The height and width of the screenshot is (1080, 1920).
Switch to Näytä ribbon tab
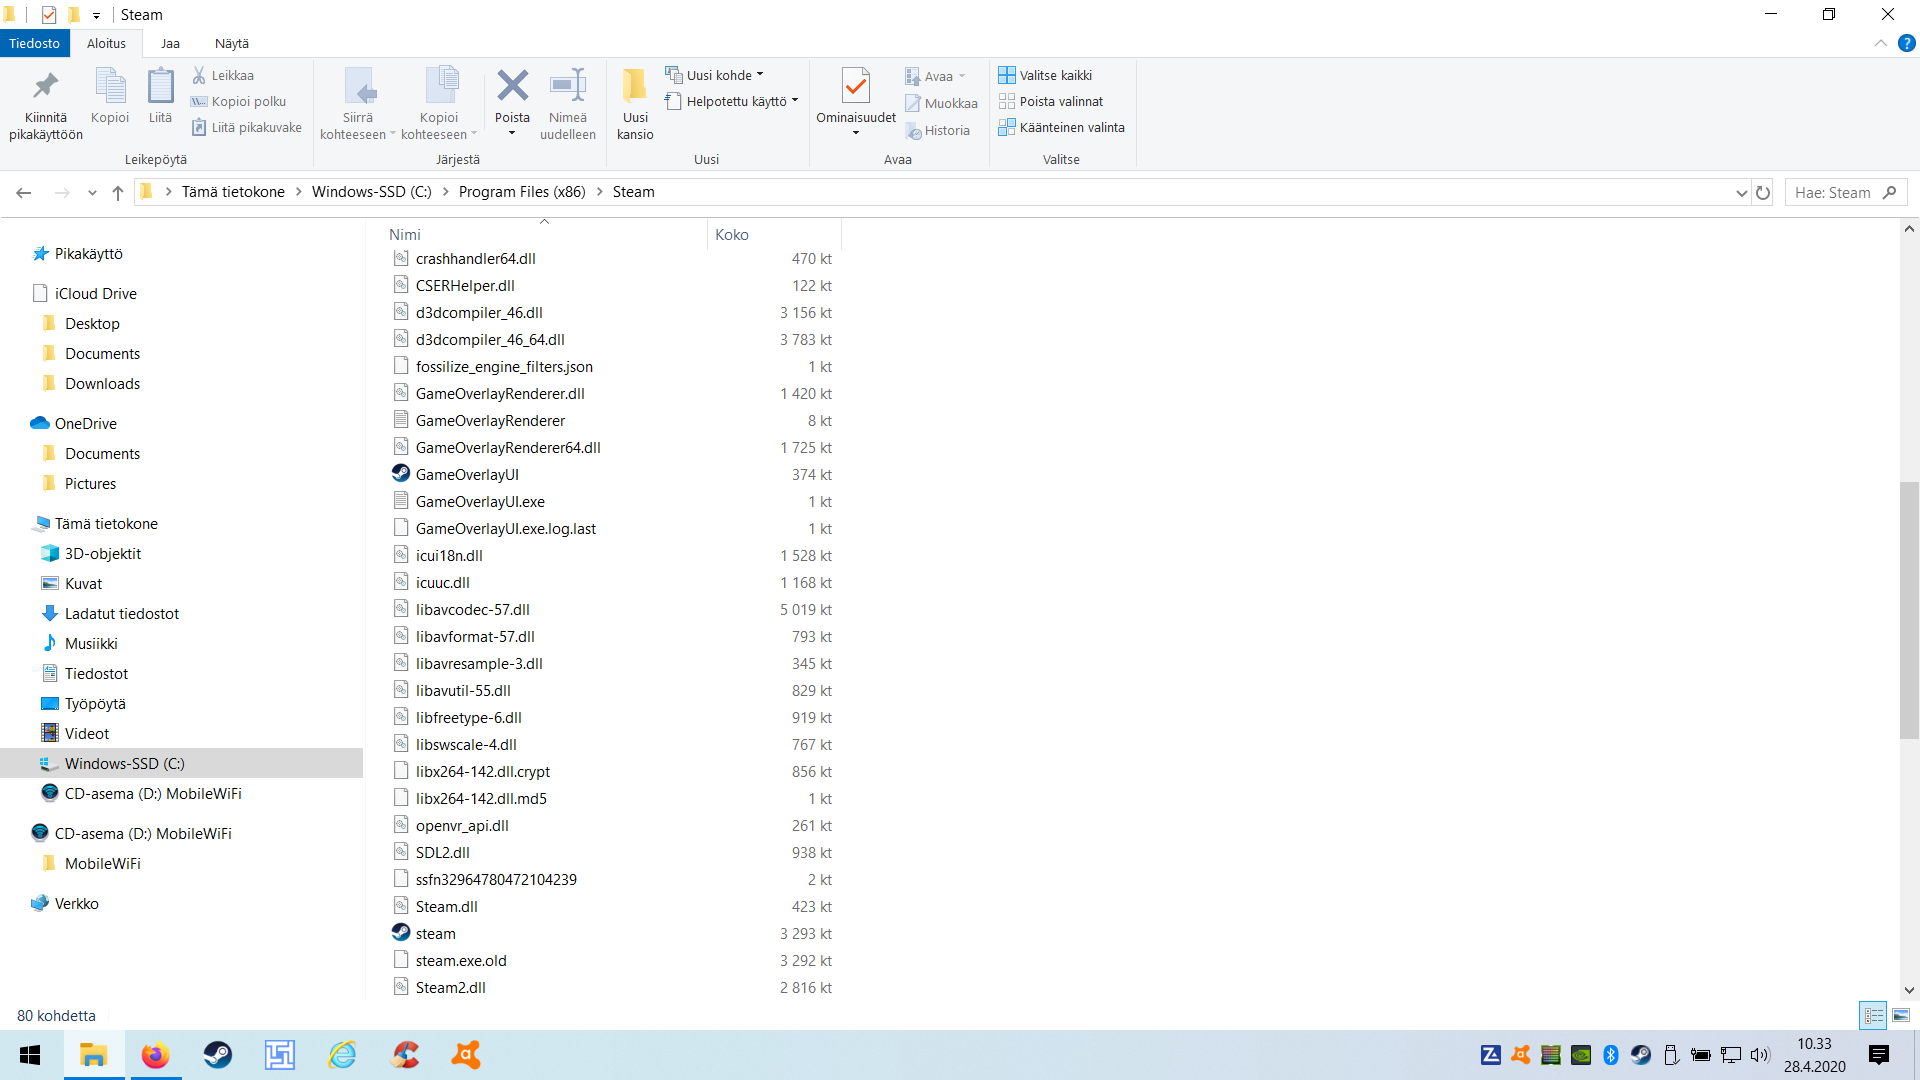point(231,43)
